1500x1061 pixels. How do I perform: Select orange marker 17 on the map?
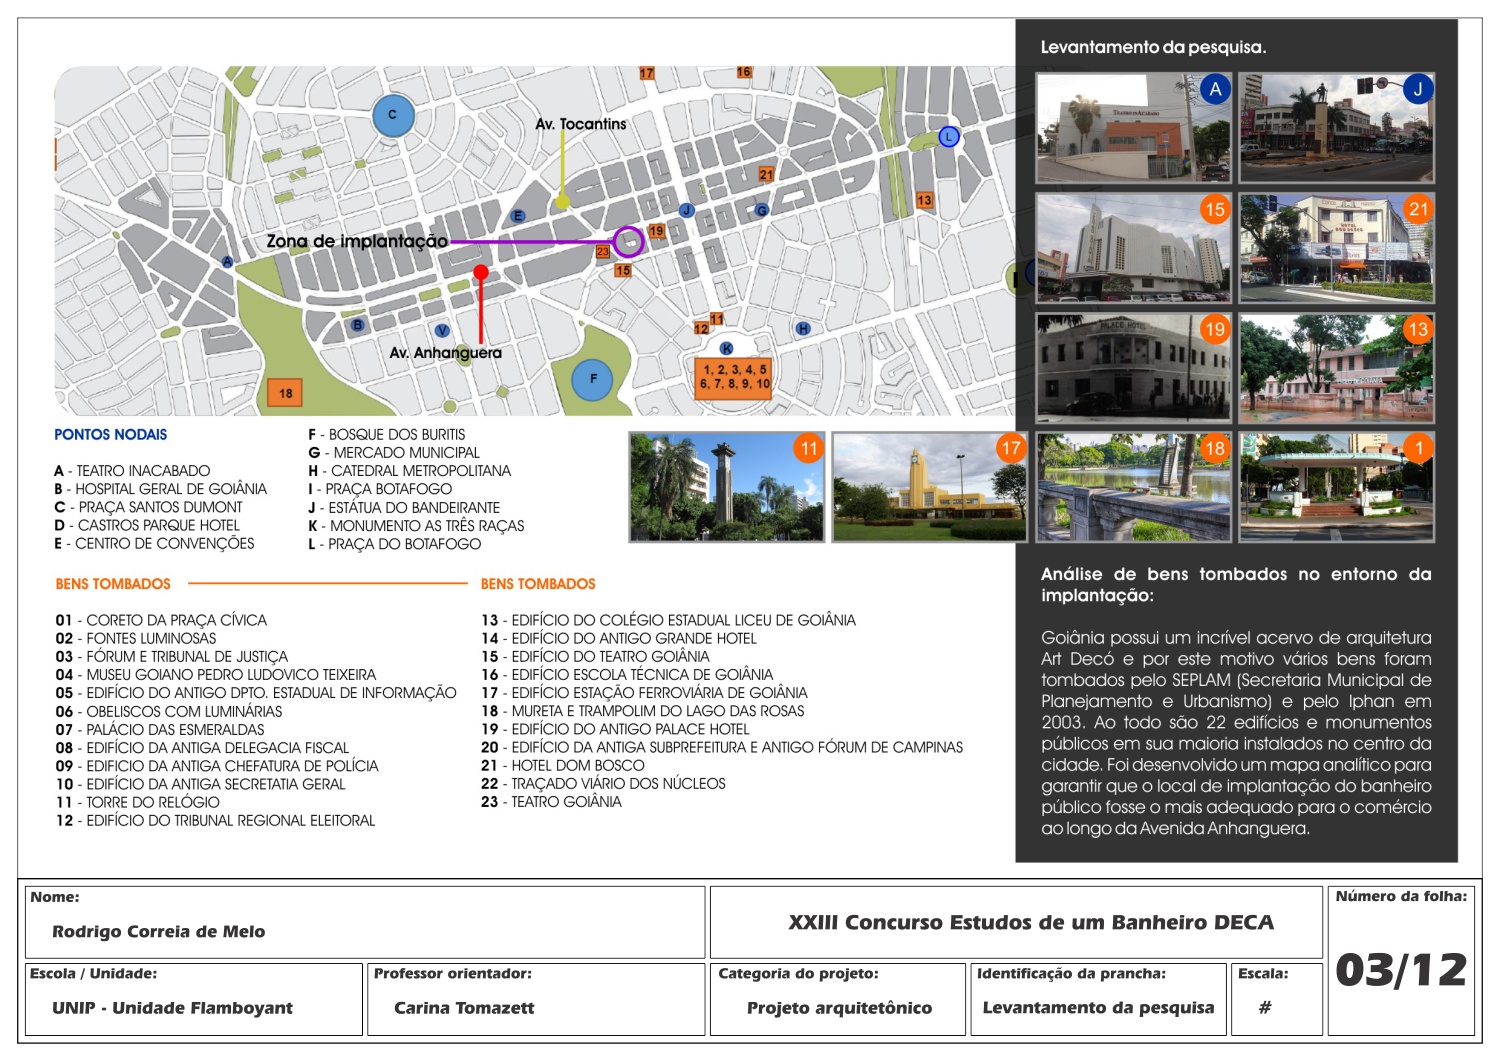[647, 73]
